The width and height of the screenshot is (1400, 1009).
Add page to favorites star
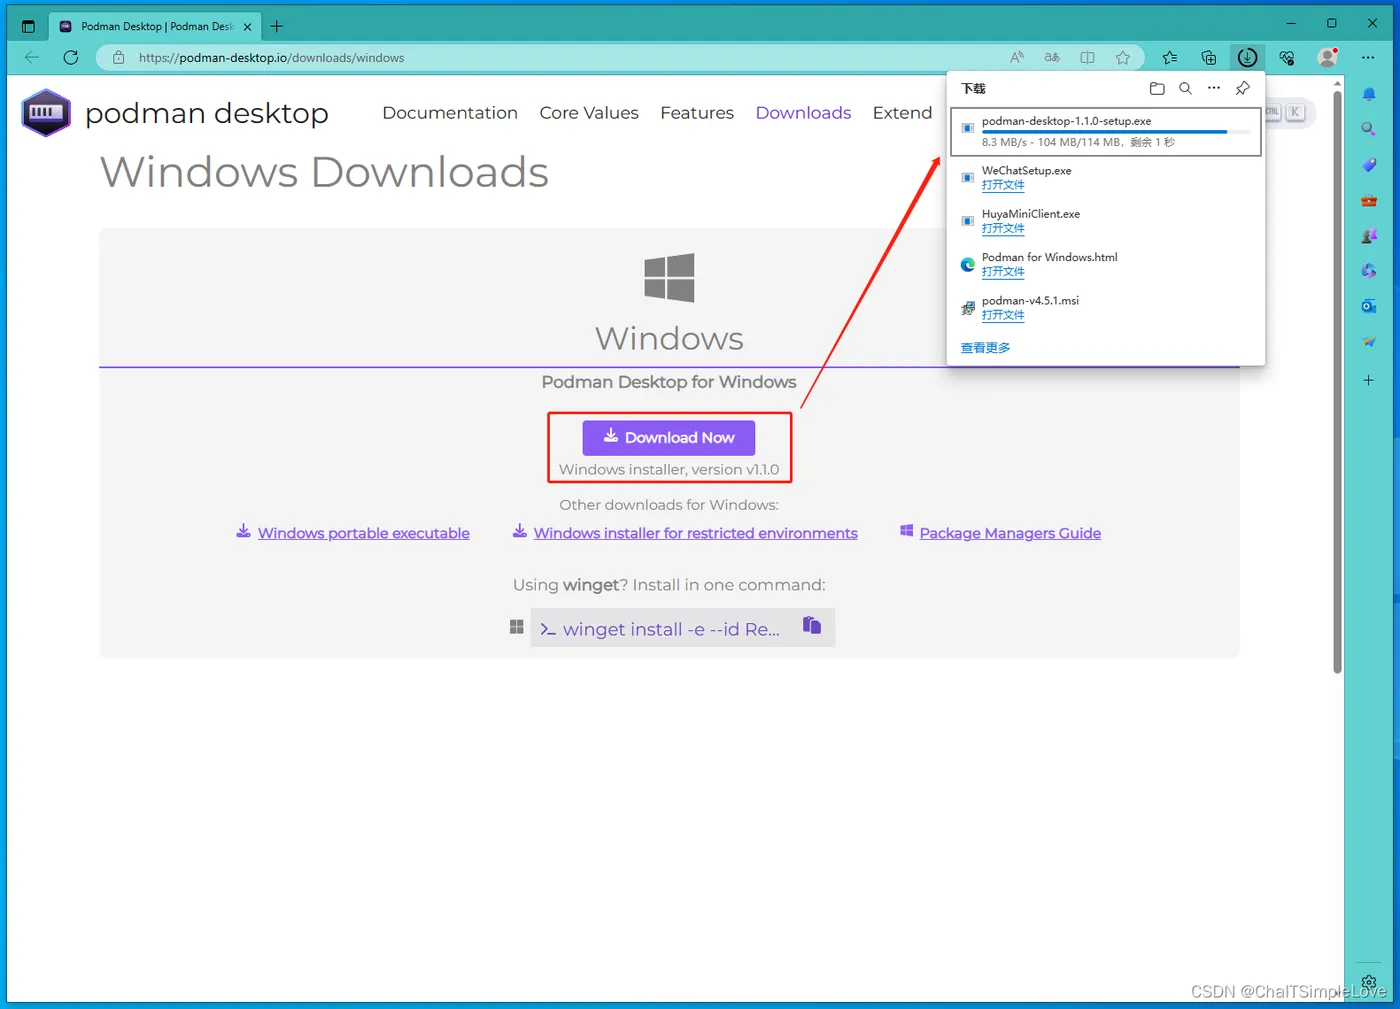1123,58
